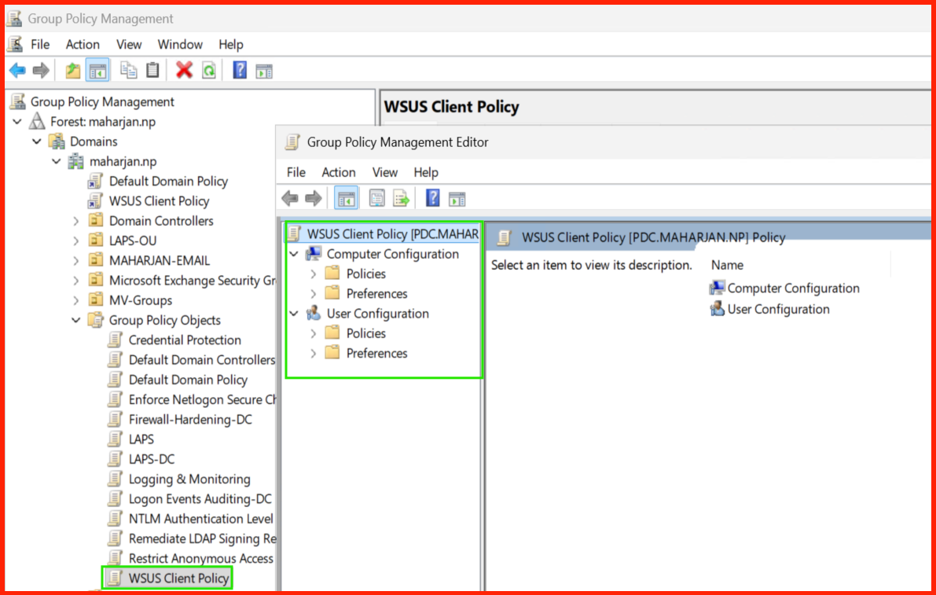
Task: Click the Forward arrow in Group Policy Management toolbar
Action: click(x=41, y=71)
